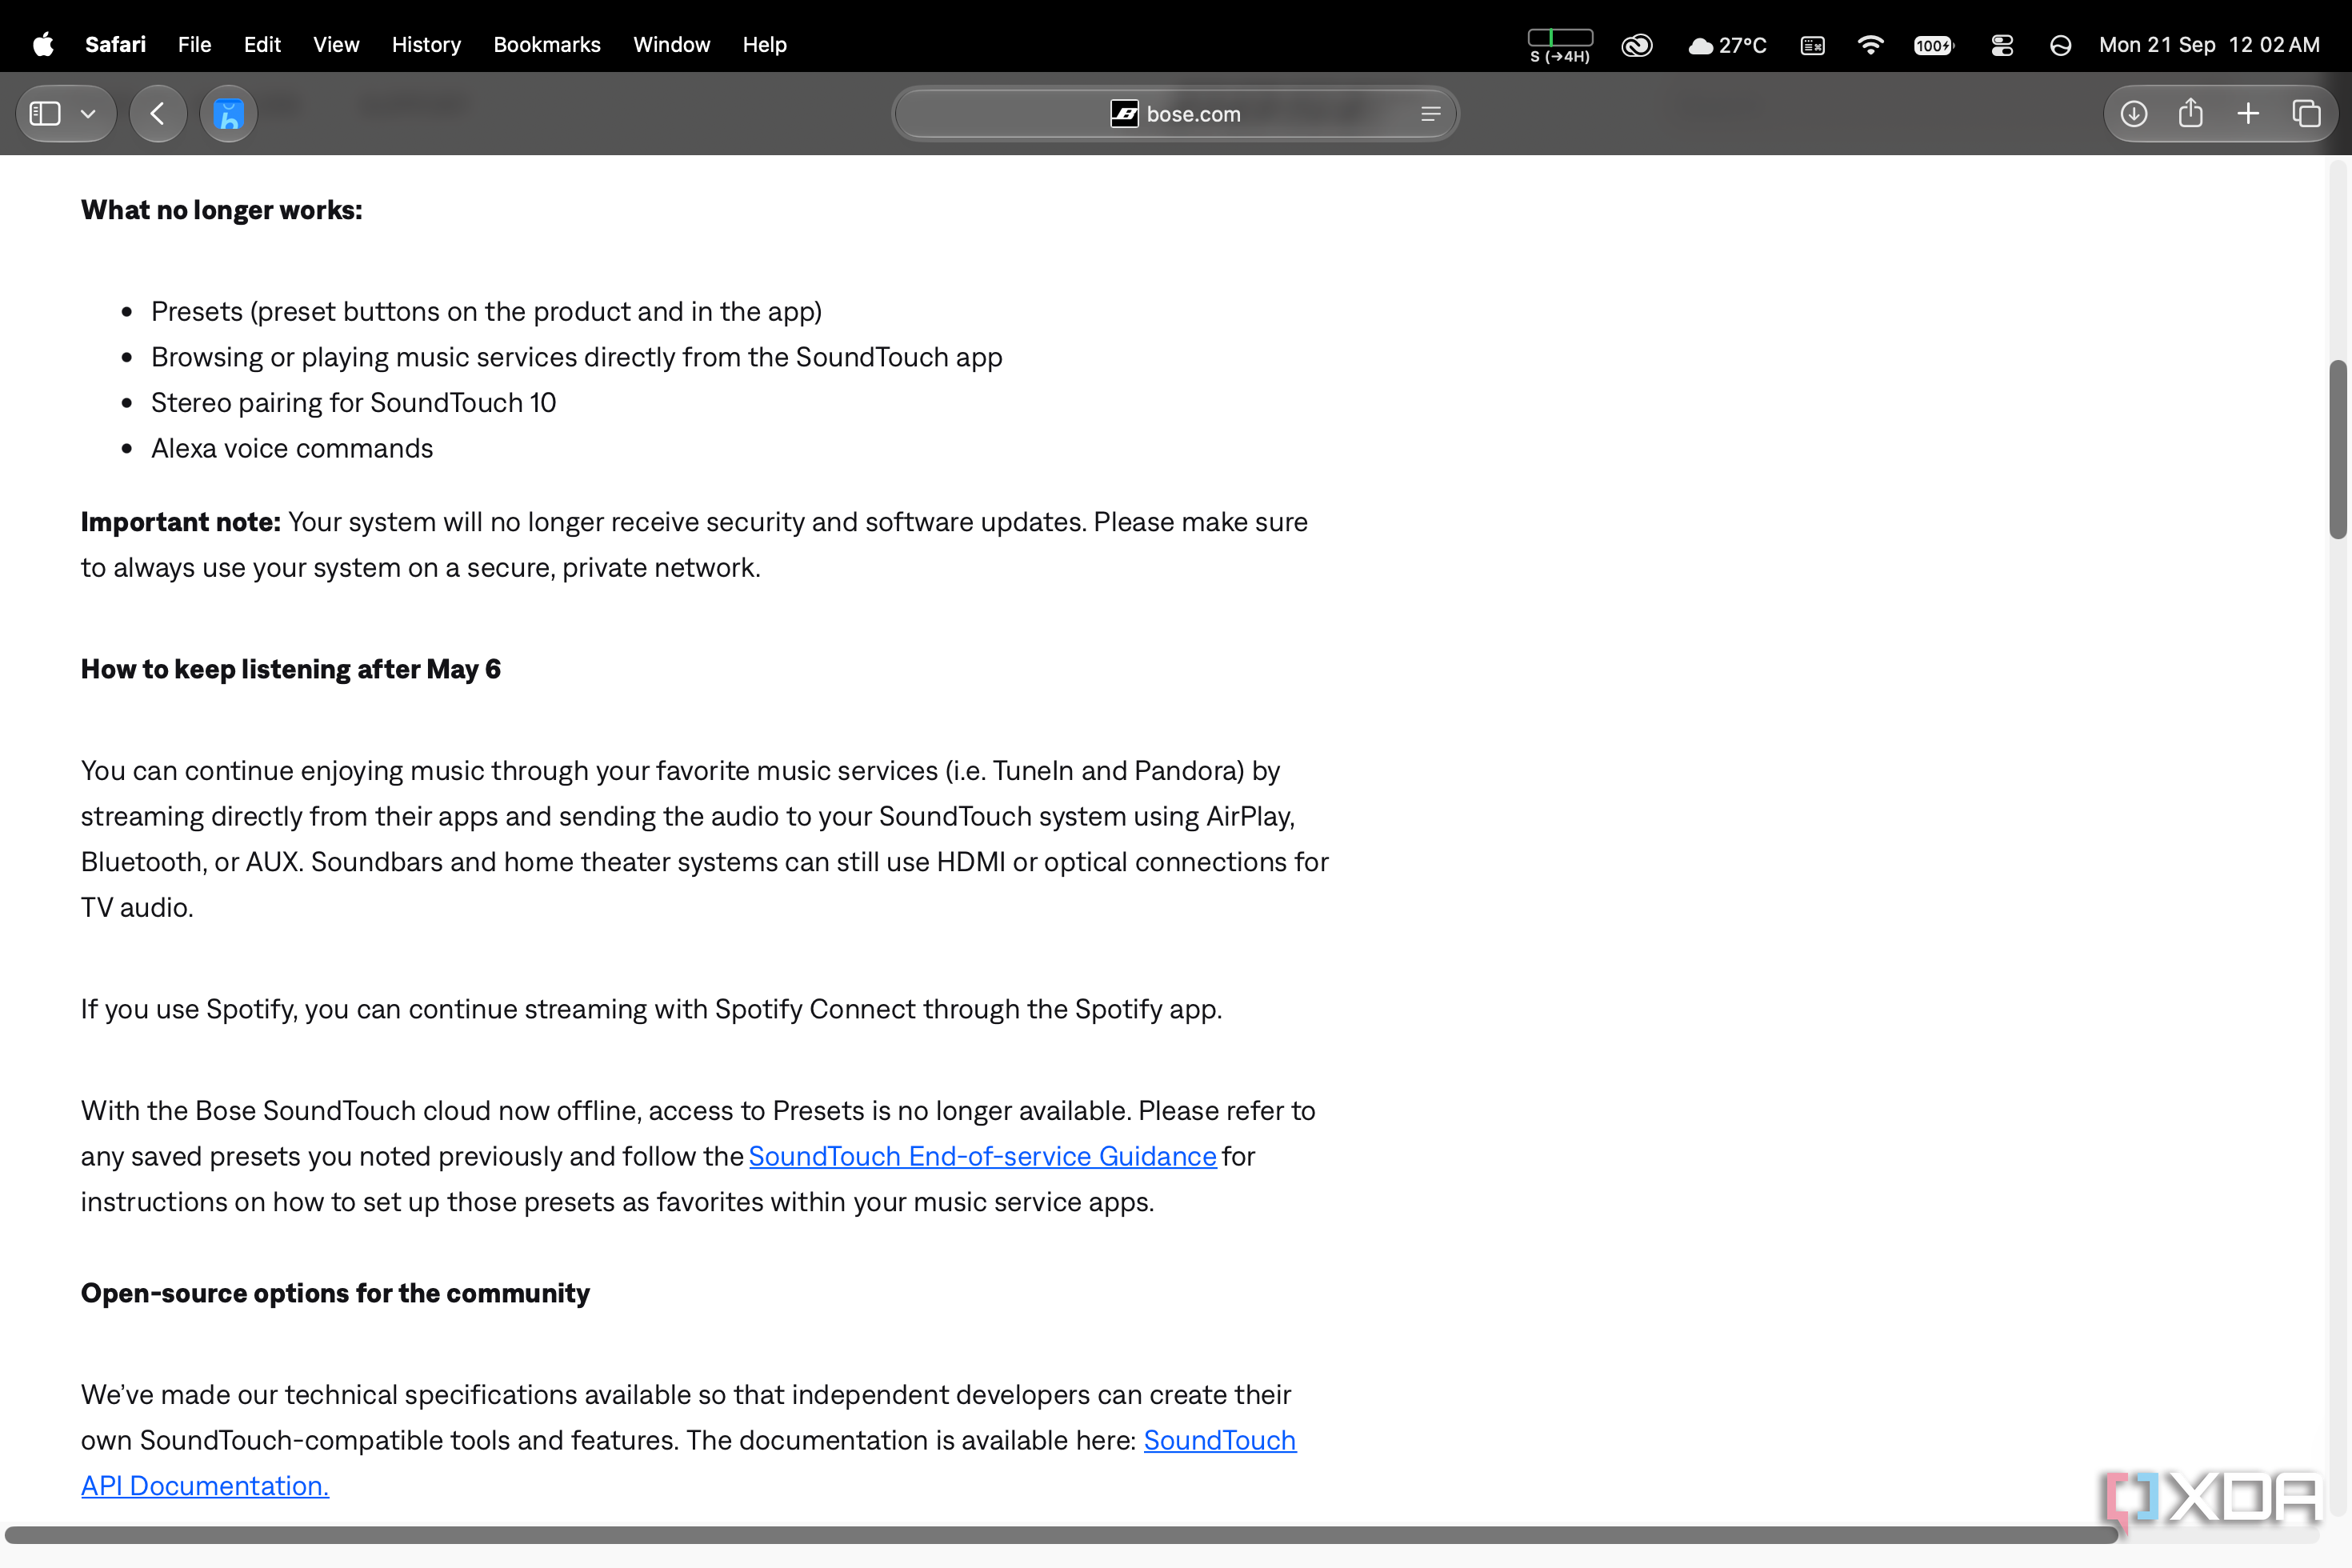The width and height of the screenshot is (2352, 1568).
Task: Click the "Important note:" bold text
Action: (180, 522)
